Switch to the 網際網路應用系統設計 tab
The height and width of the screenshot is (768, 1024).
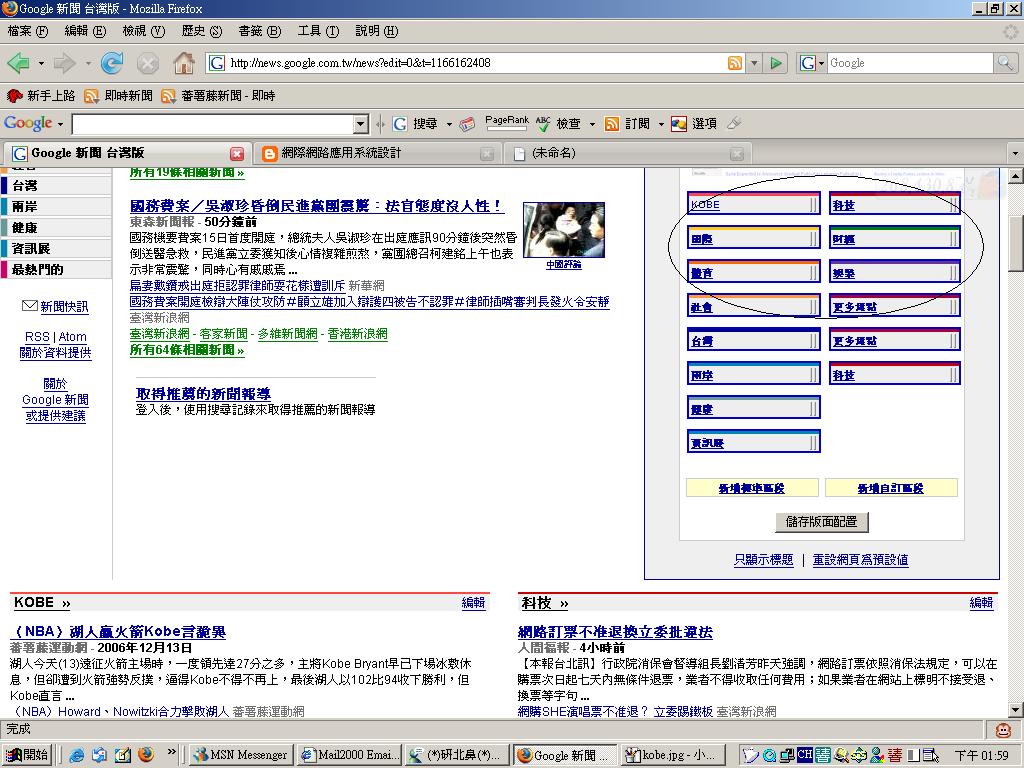[370, 153]
